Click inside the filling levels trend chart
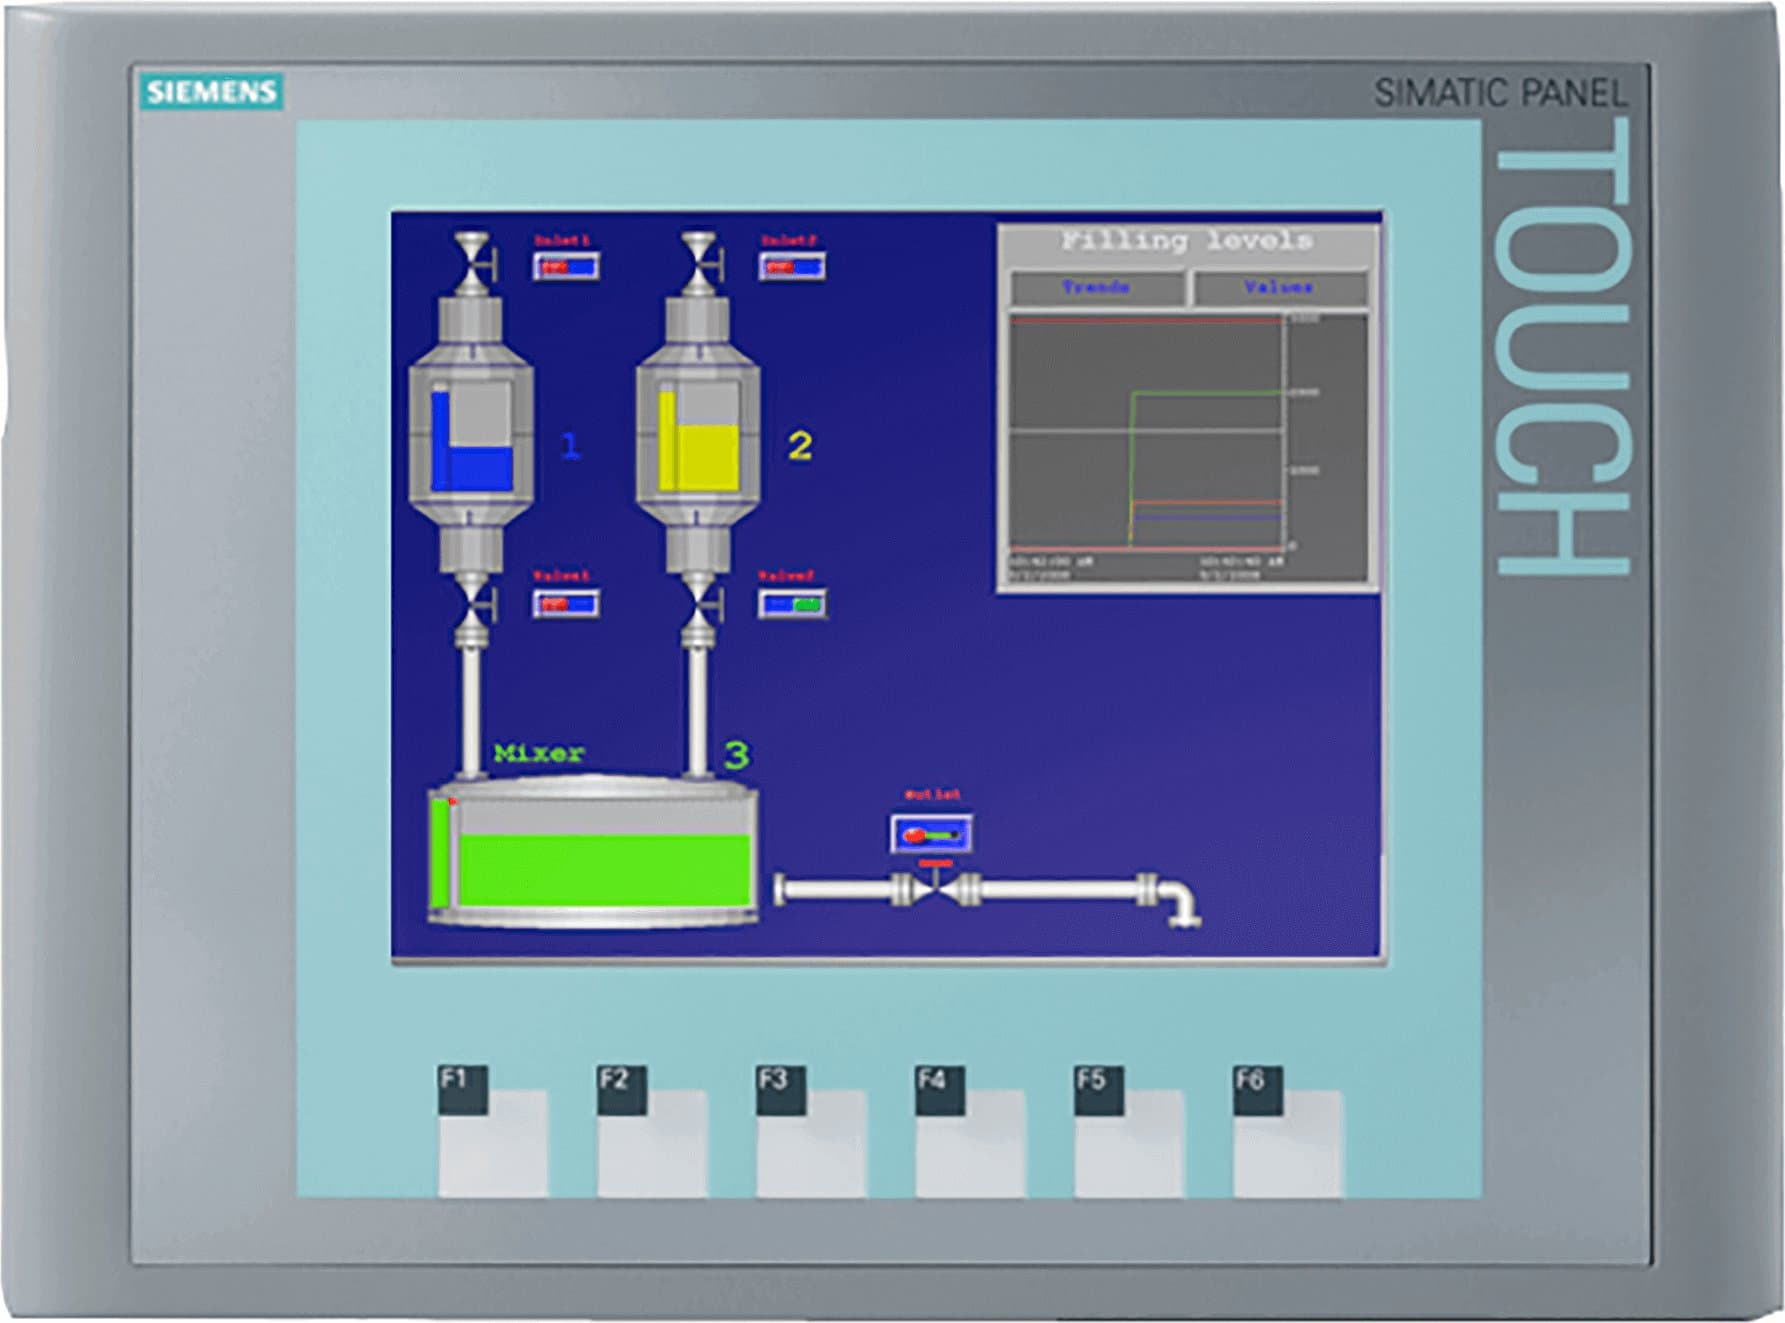Viewport: 1785px width, 1323px height. point(1146,433)
